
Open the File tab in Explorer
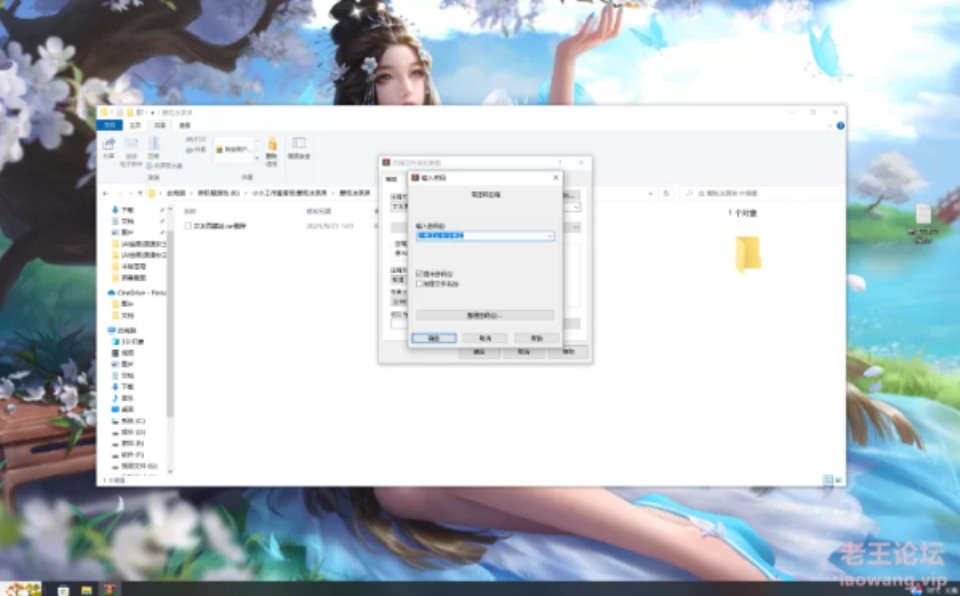pyautogui.click(x=110, y=125)
